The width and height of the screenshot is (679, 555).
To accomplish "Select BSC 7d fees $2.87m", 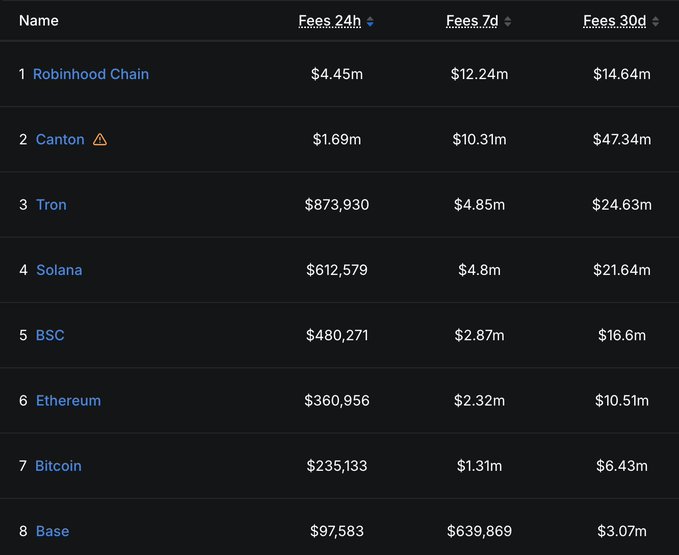I will (479, 335).
